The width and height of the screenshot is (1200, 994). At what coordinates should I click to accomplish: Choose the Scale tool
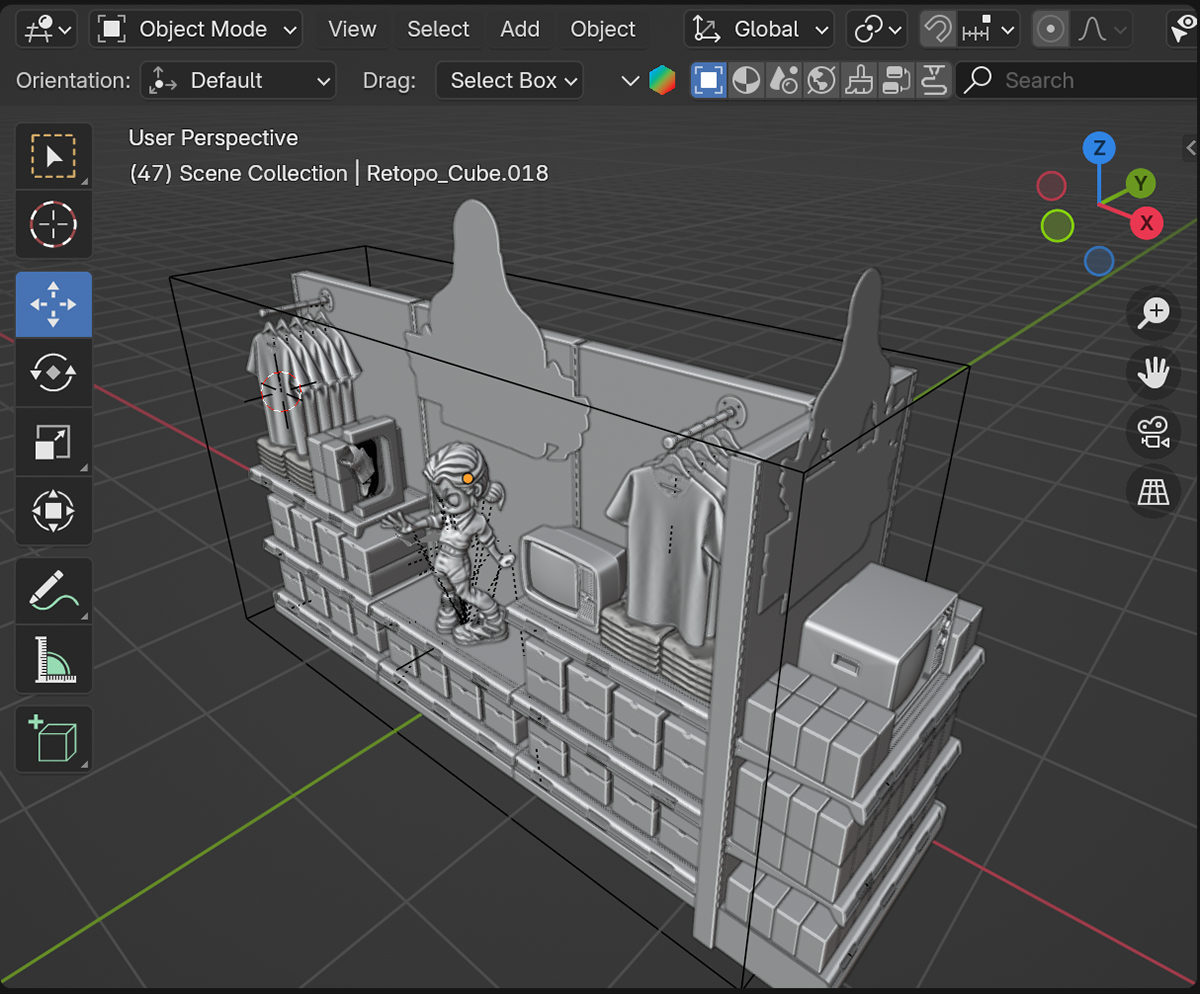pos(54,442)
